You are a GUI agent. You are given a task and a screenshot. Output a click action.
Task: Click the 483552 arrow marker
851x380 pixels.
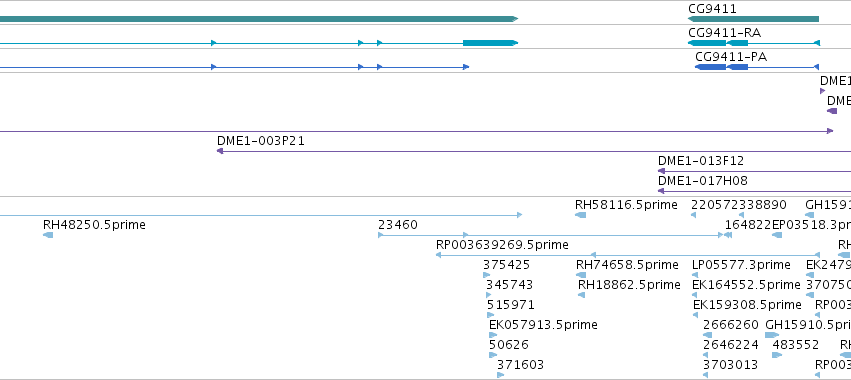777,355
